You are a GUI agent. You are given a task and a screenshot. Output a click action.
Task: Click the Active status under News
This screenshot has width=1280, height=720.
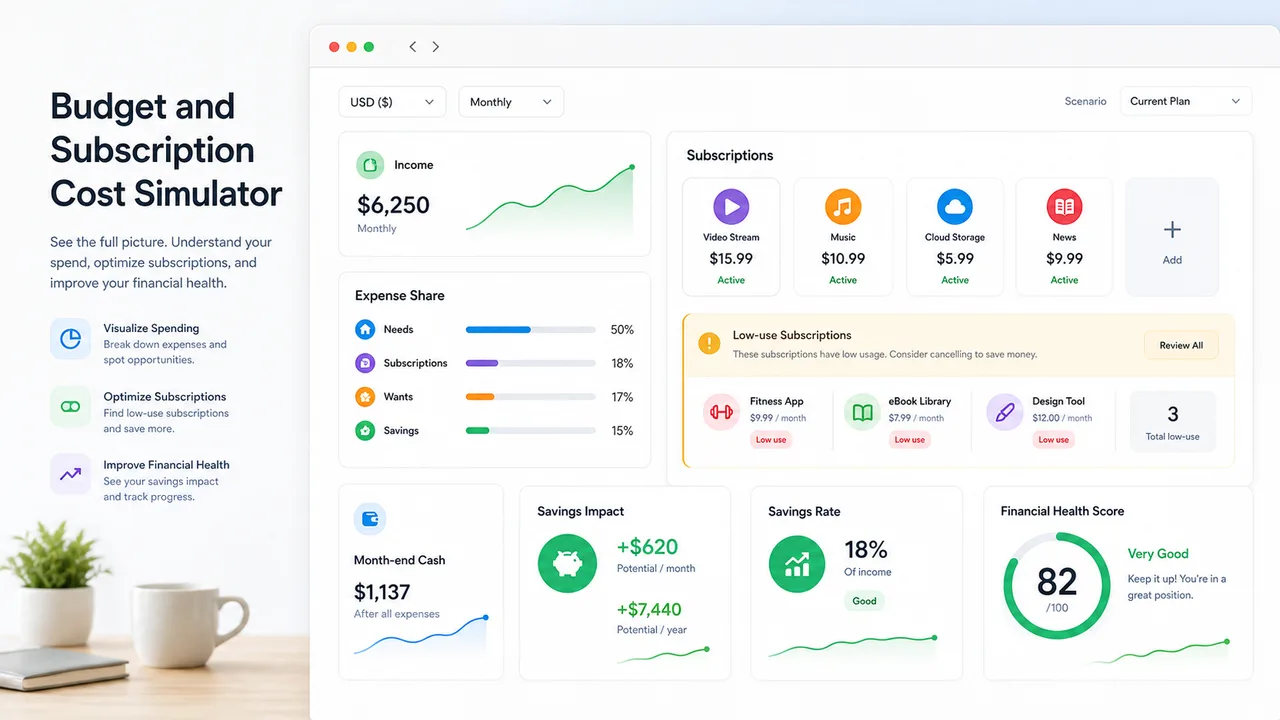tap(1064, 281)
